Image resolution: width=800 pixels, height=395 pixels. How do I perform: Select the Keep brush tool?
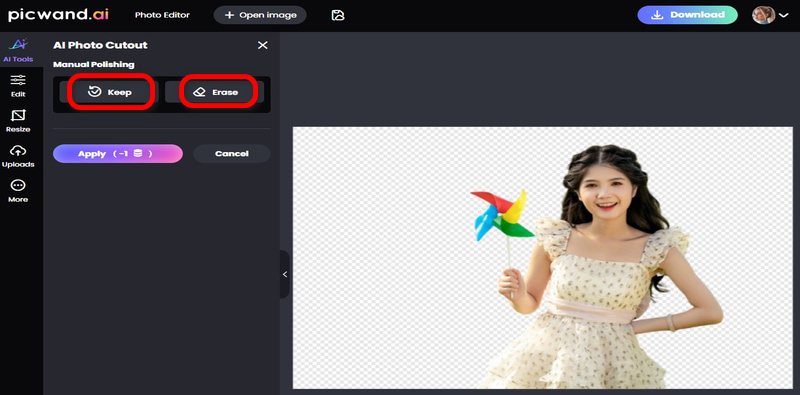tap(109, 92)
